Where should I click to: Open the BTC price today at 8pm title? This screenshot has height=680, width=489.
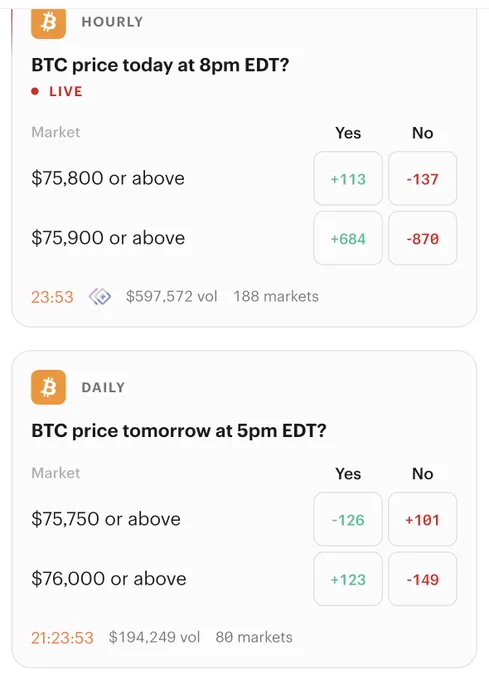tap(160, 65)
